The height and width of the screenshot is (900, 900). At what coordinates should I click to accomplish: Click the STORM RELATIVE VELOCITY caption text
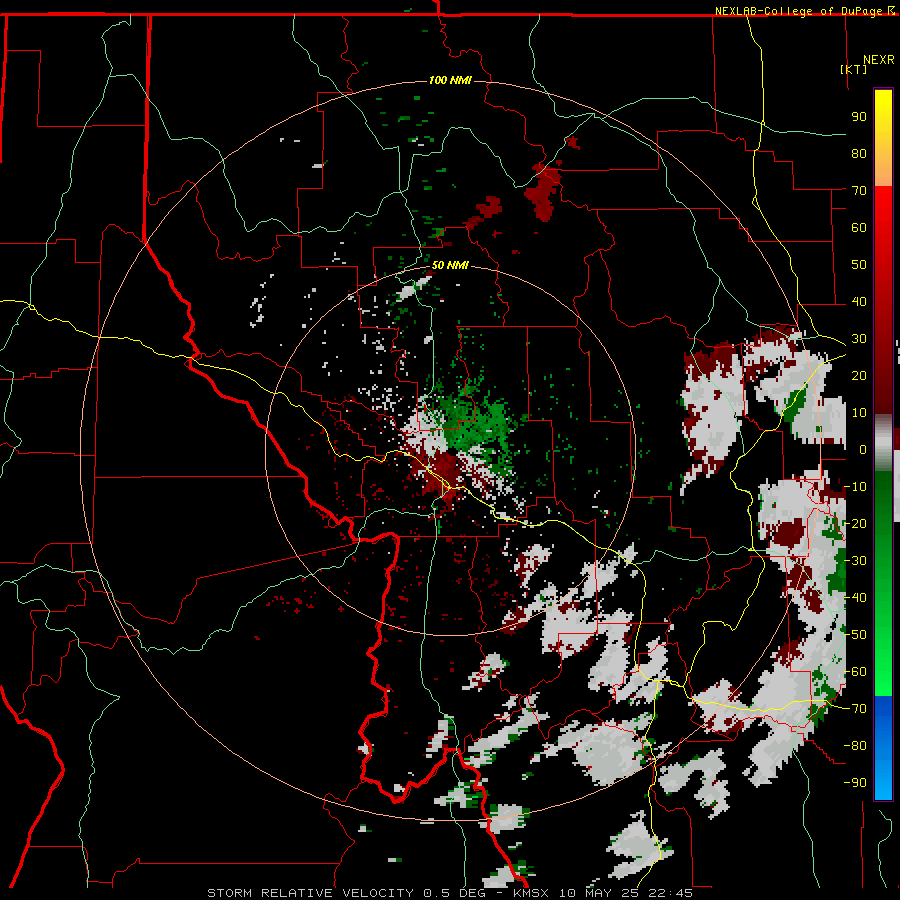coord(310,893)
